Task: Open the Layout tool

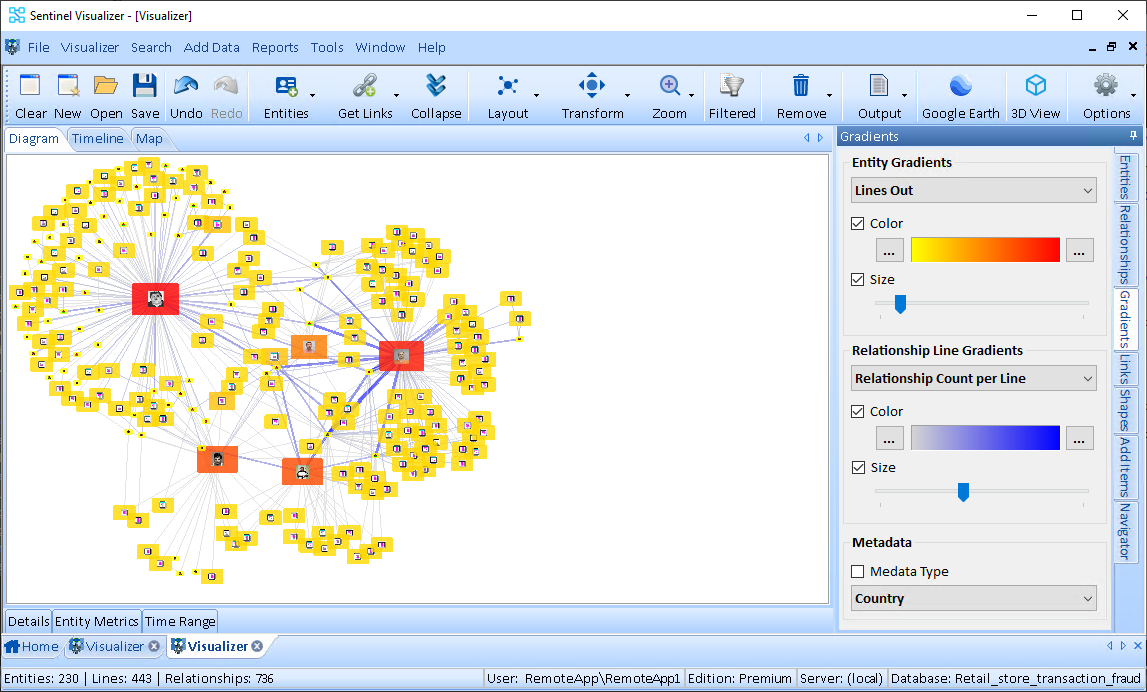Action: pos(507,87)
